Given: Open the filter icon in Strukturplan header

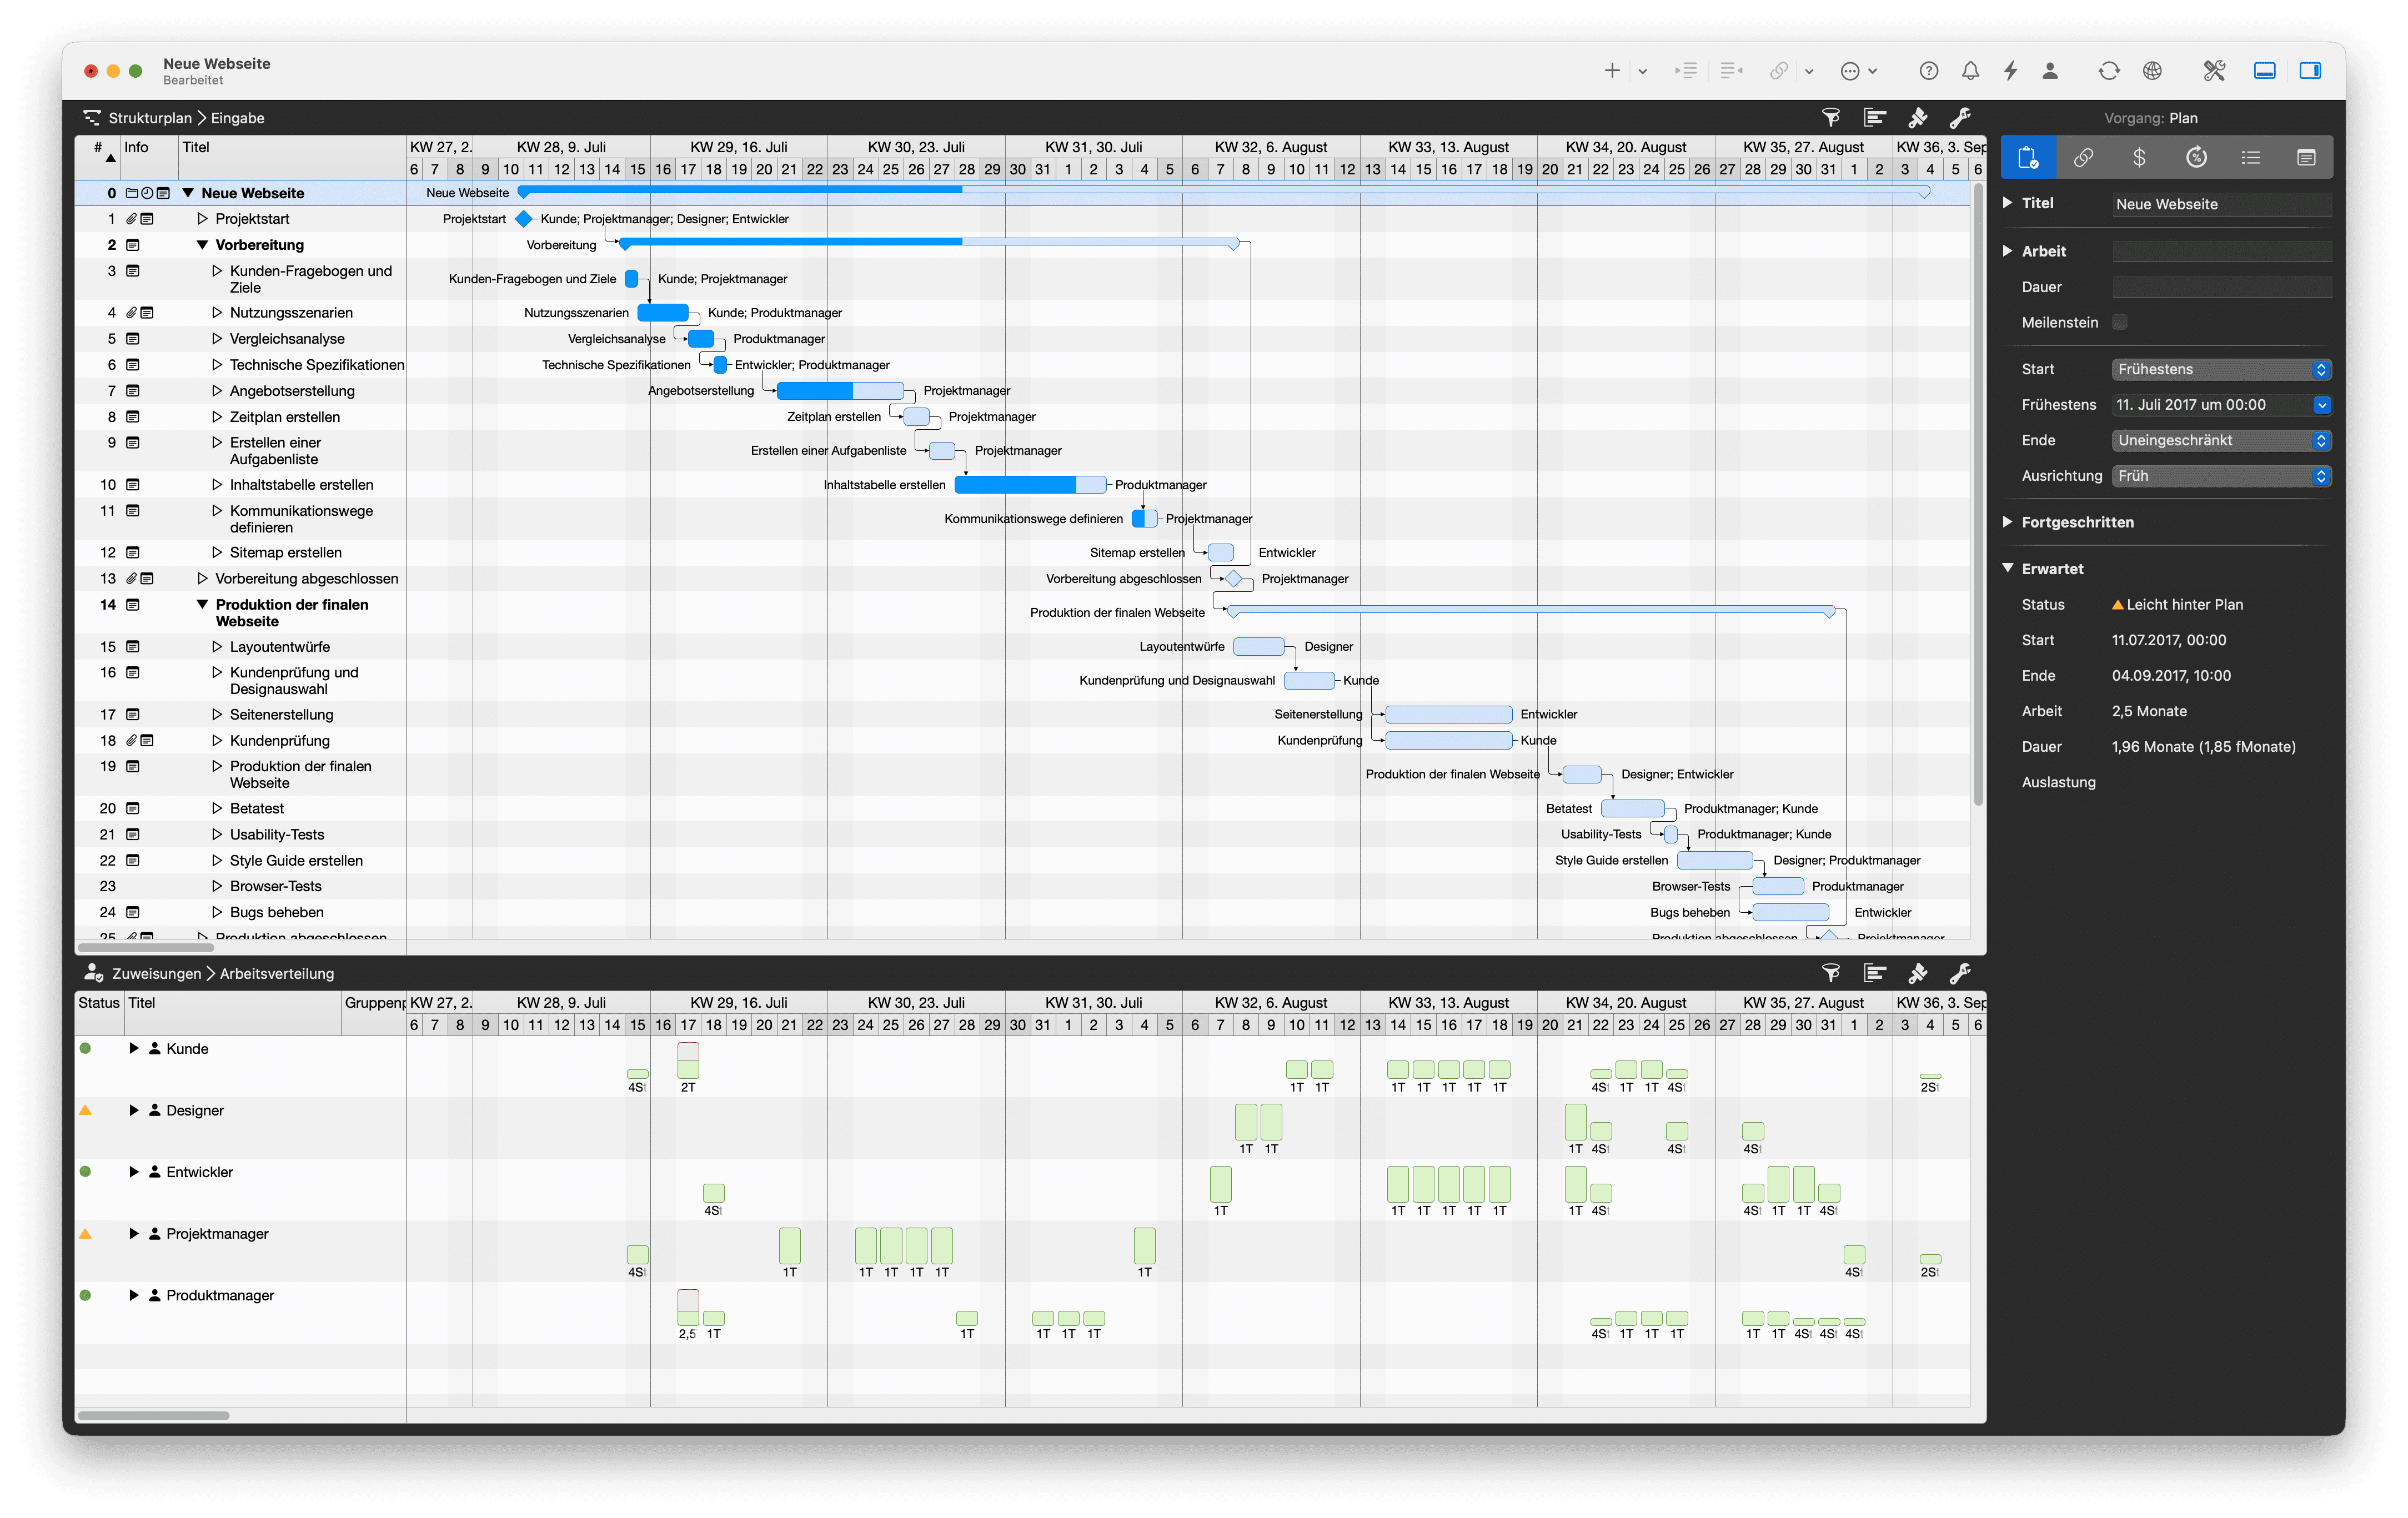Looking at the screenshot, I should click(x=1830, y=117).
